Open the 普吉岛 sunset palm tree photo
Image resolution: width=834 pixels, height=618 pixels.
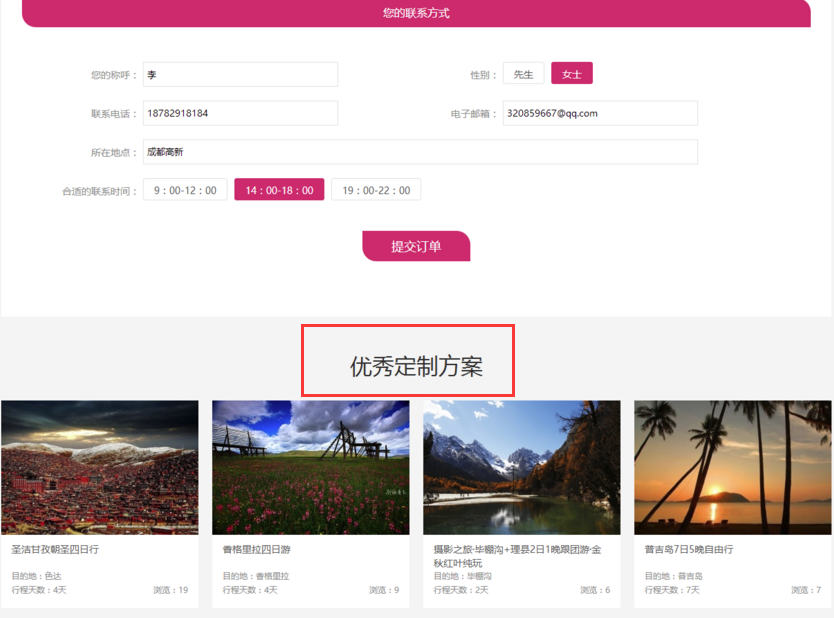(x=733, y=467)
